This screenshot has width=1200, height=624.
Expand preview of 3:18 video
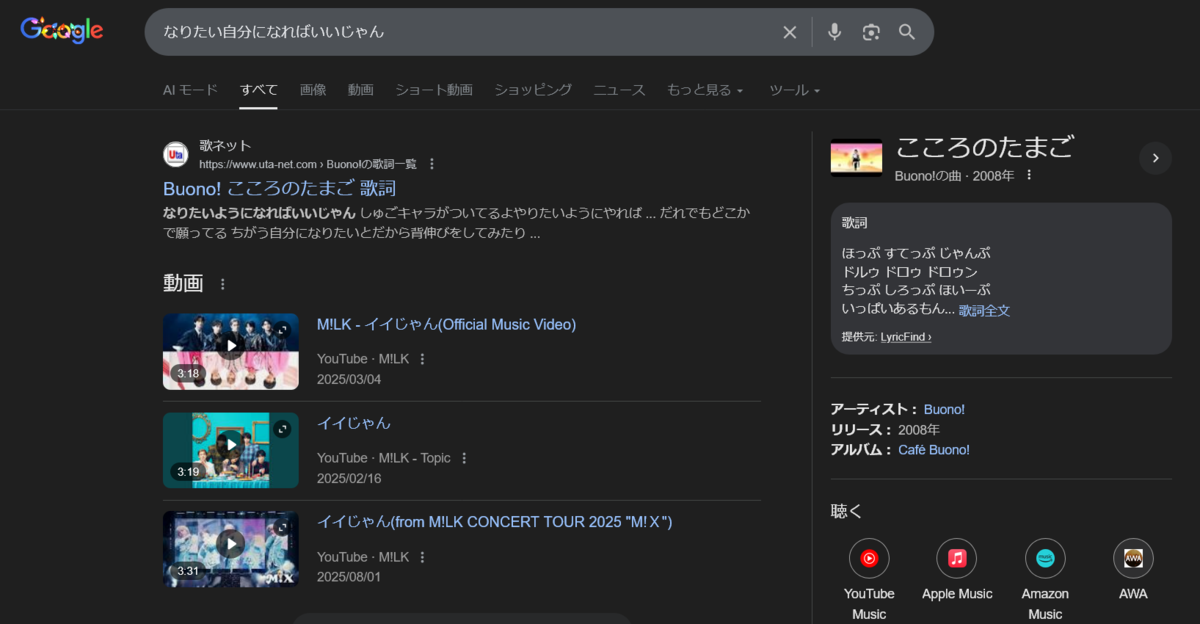[x=282, y=330]
